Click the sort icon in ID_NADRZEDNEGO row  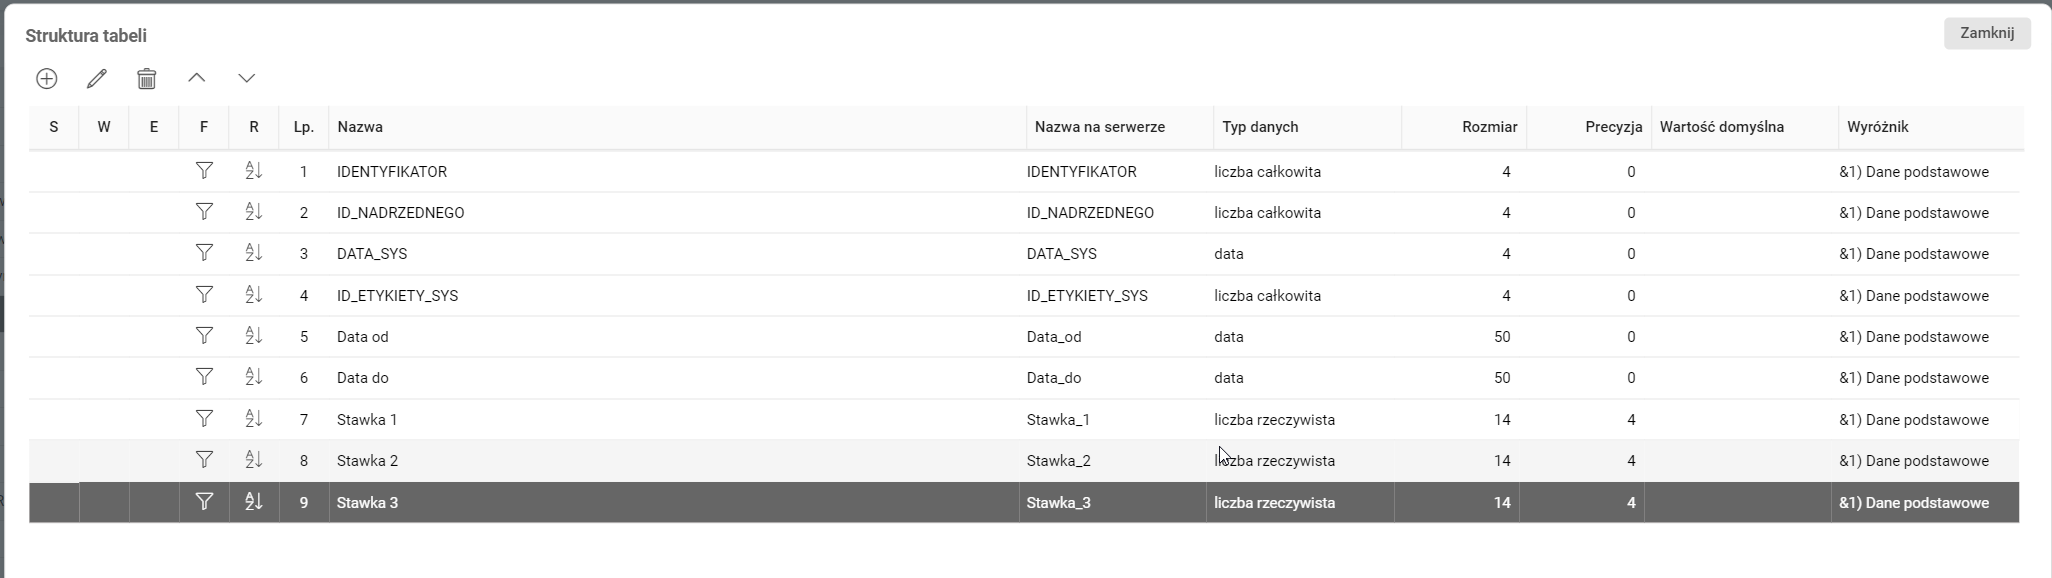tap(254, 212)
